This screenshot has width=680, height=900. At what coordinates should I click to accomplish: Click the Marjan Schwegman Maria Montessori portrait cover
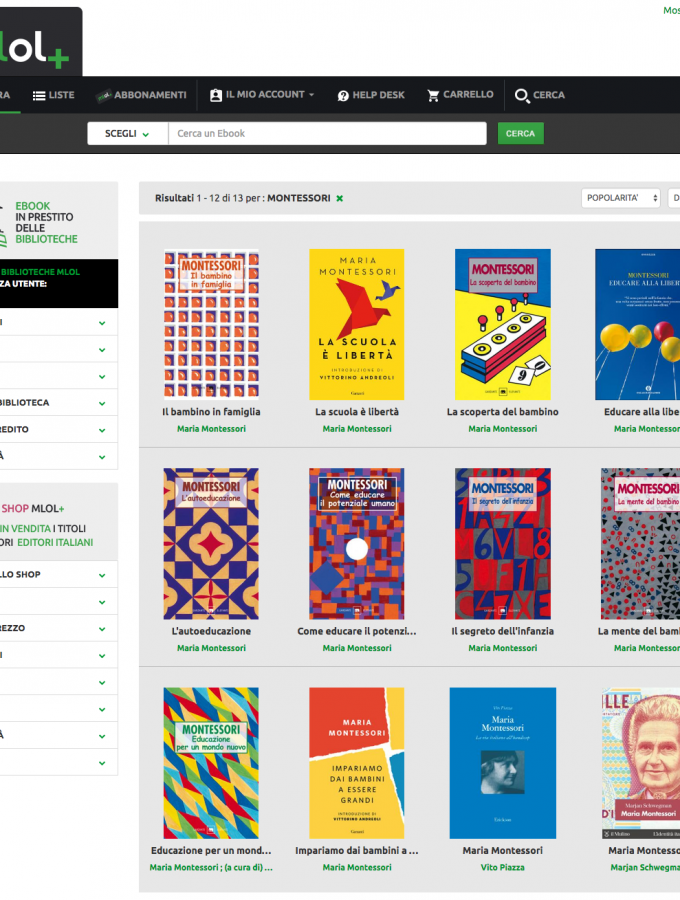point(640,763)
